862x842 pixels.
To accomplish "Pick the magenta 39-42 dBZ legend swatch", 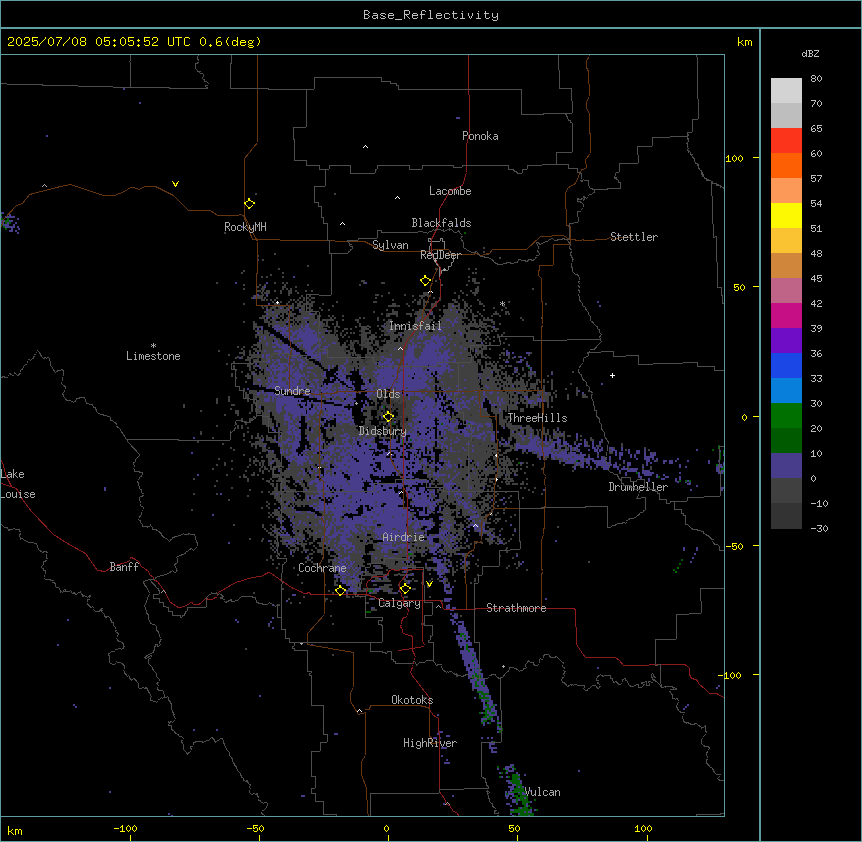I will 786,315.
